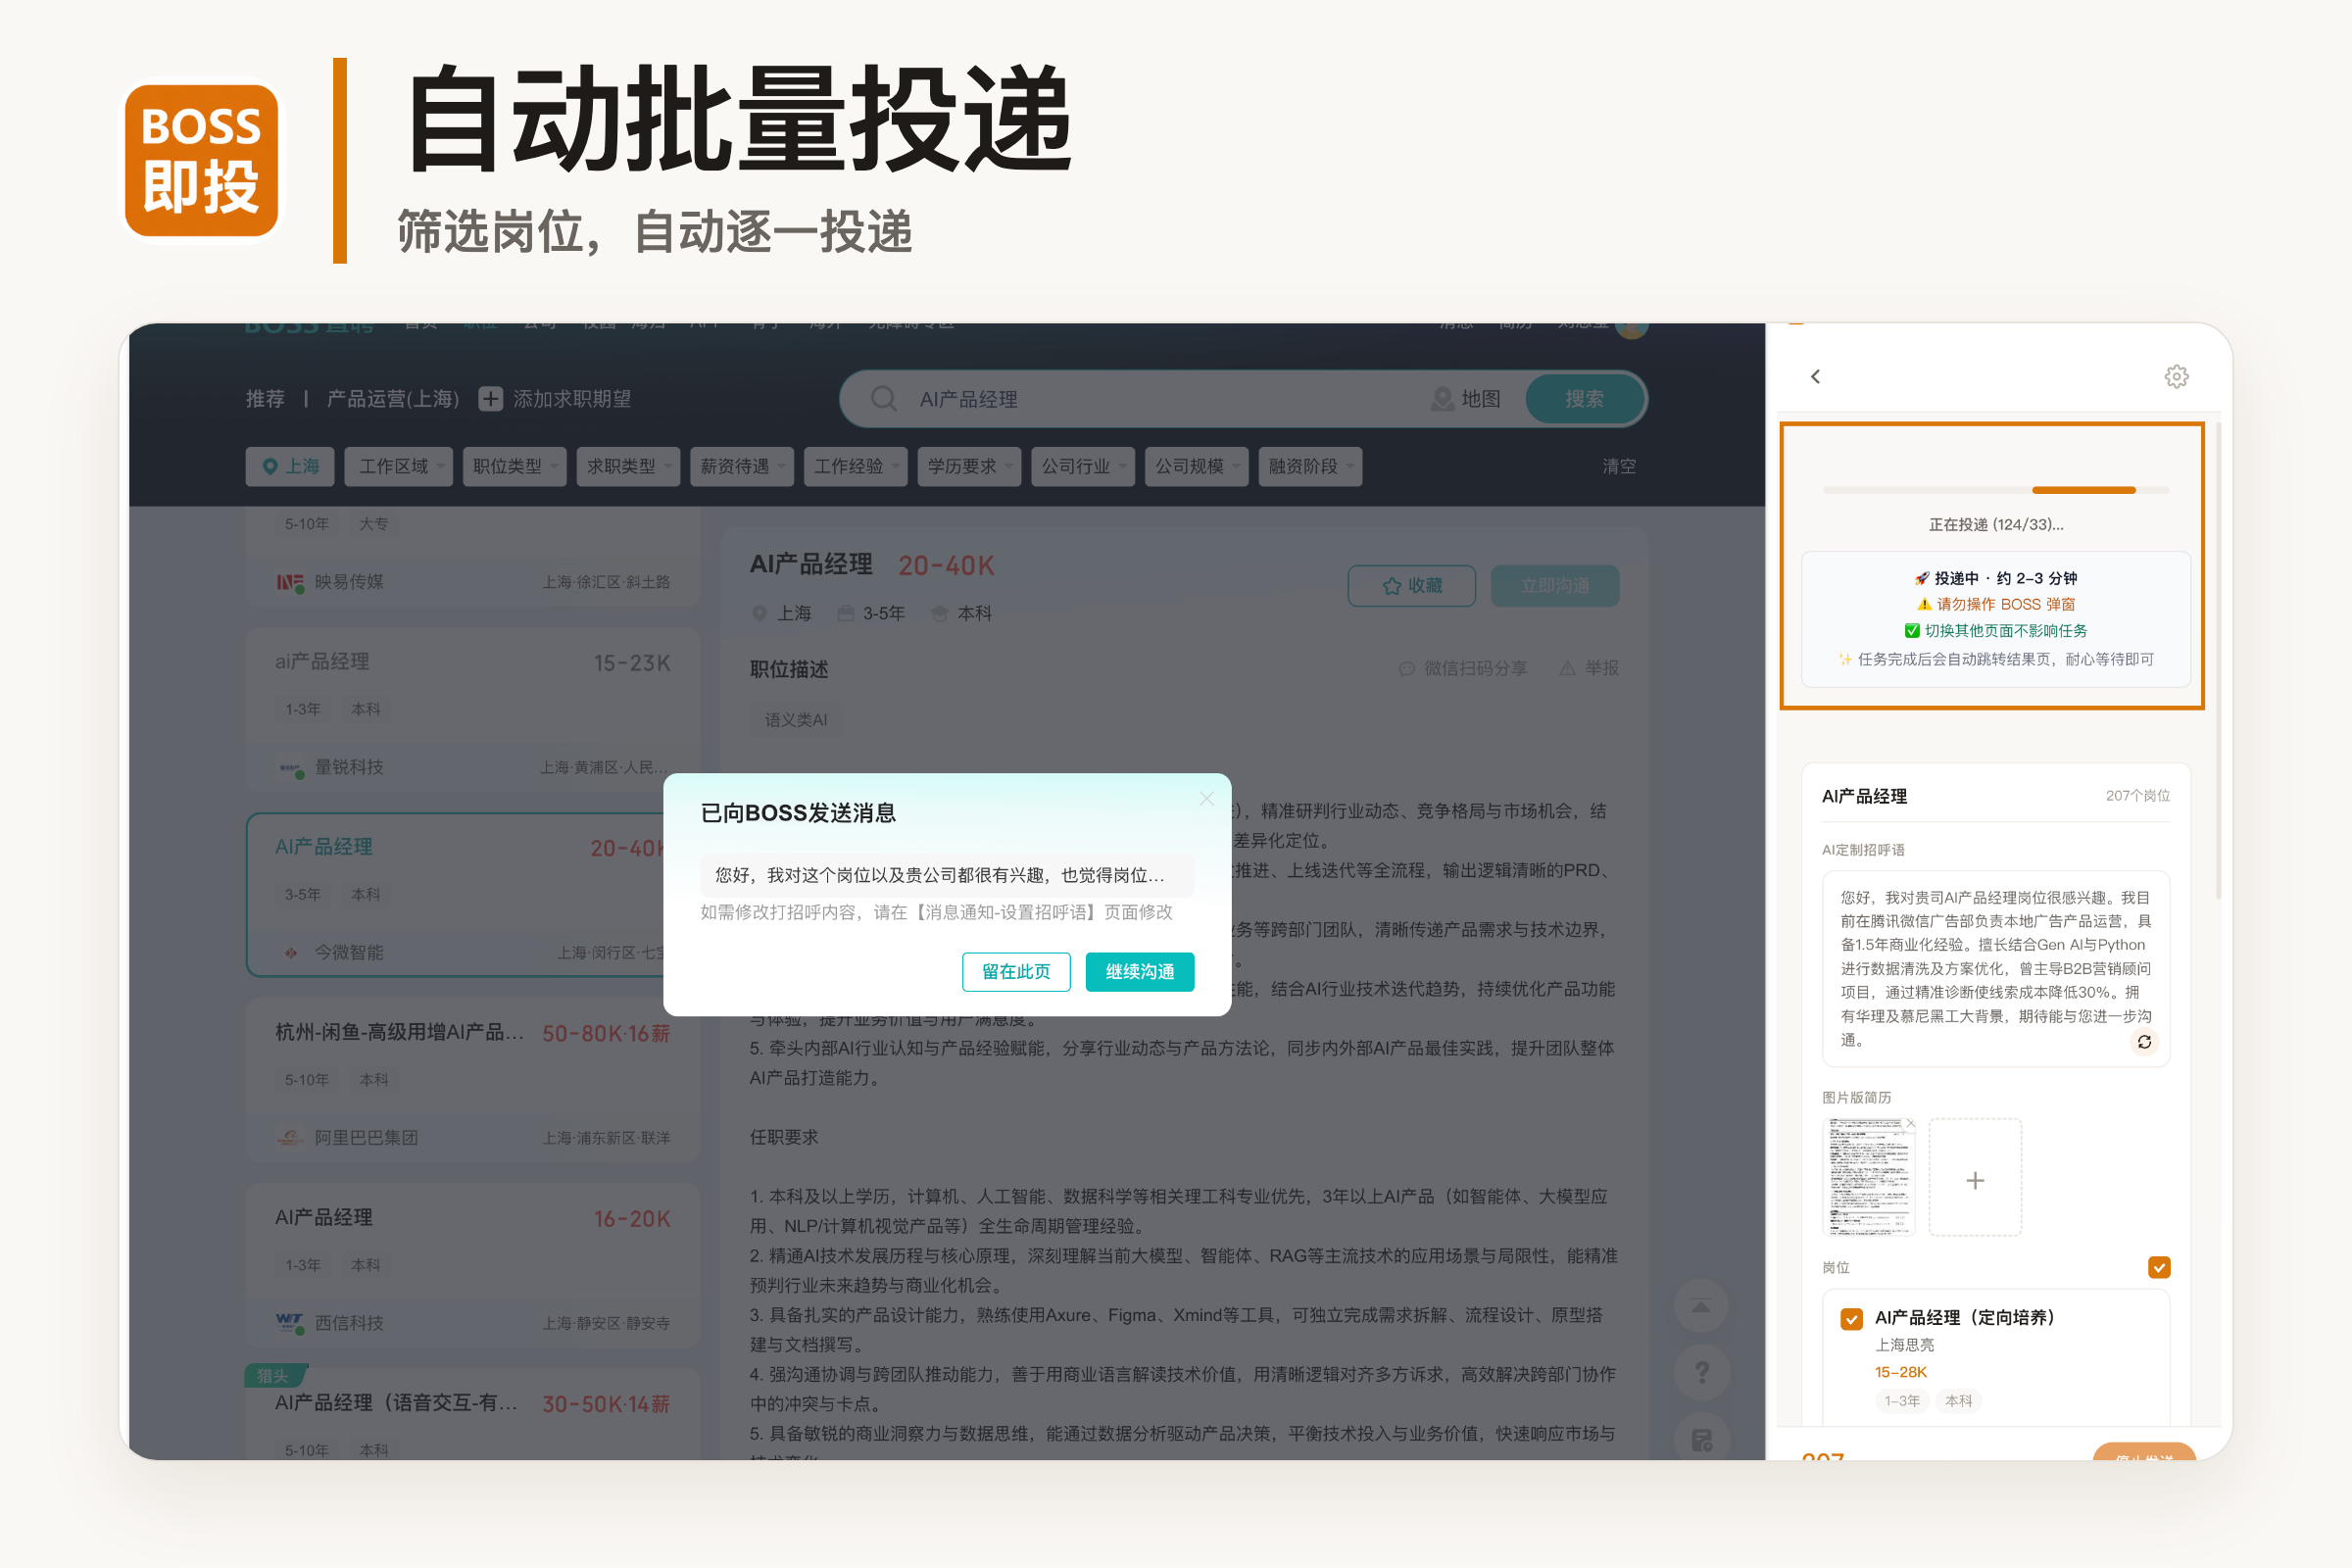This screenshot has height=1568, width=2352.
Task: Click 继续沟通 in the dialog
Action: (x=1139, y=971)
